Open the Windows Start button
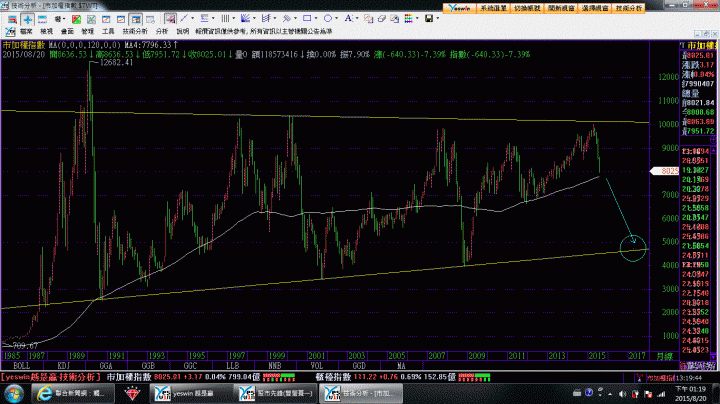The image size is (720, 404). (13, 394)
